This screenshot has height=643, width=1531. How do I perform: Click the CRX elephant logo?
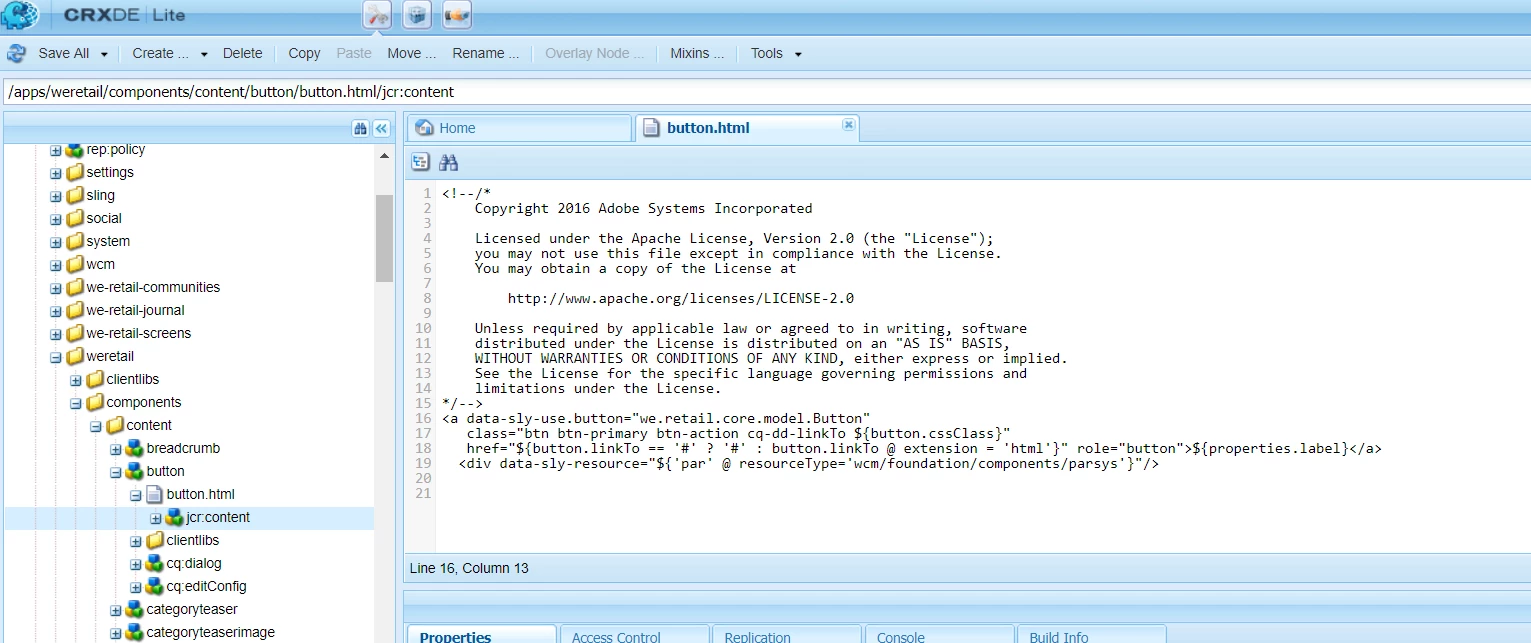(20, 14)
